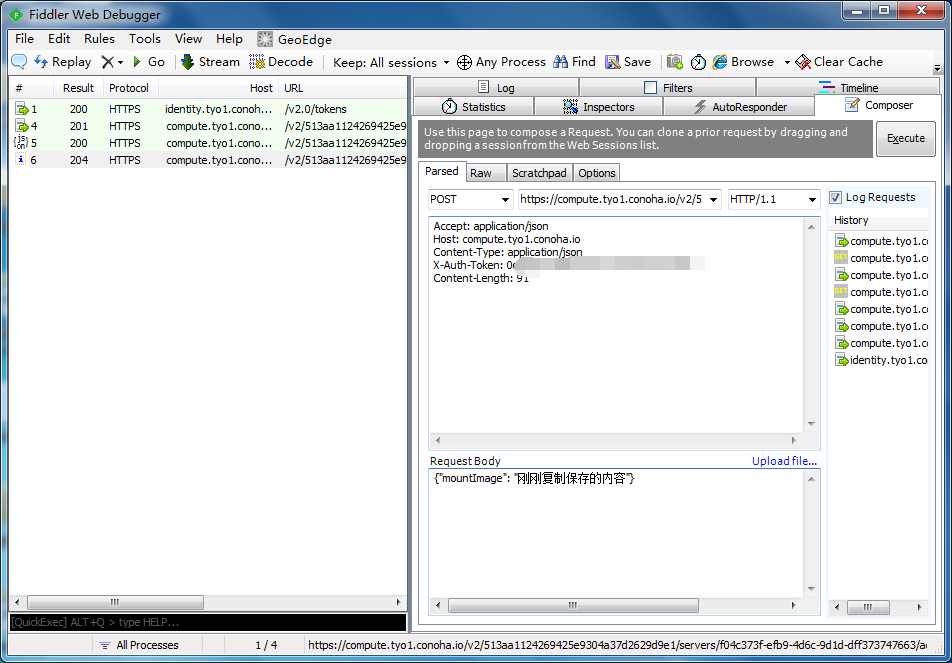Select identity.tyo1 entry in History list
This screenshot has width=952, height=663.
[x=881, y=360]
